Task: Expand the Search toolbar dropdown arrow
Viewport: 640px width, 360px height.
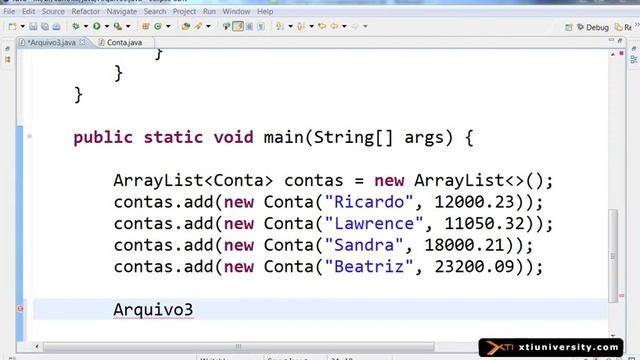Action: coord(209,27)
